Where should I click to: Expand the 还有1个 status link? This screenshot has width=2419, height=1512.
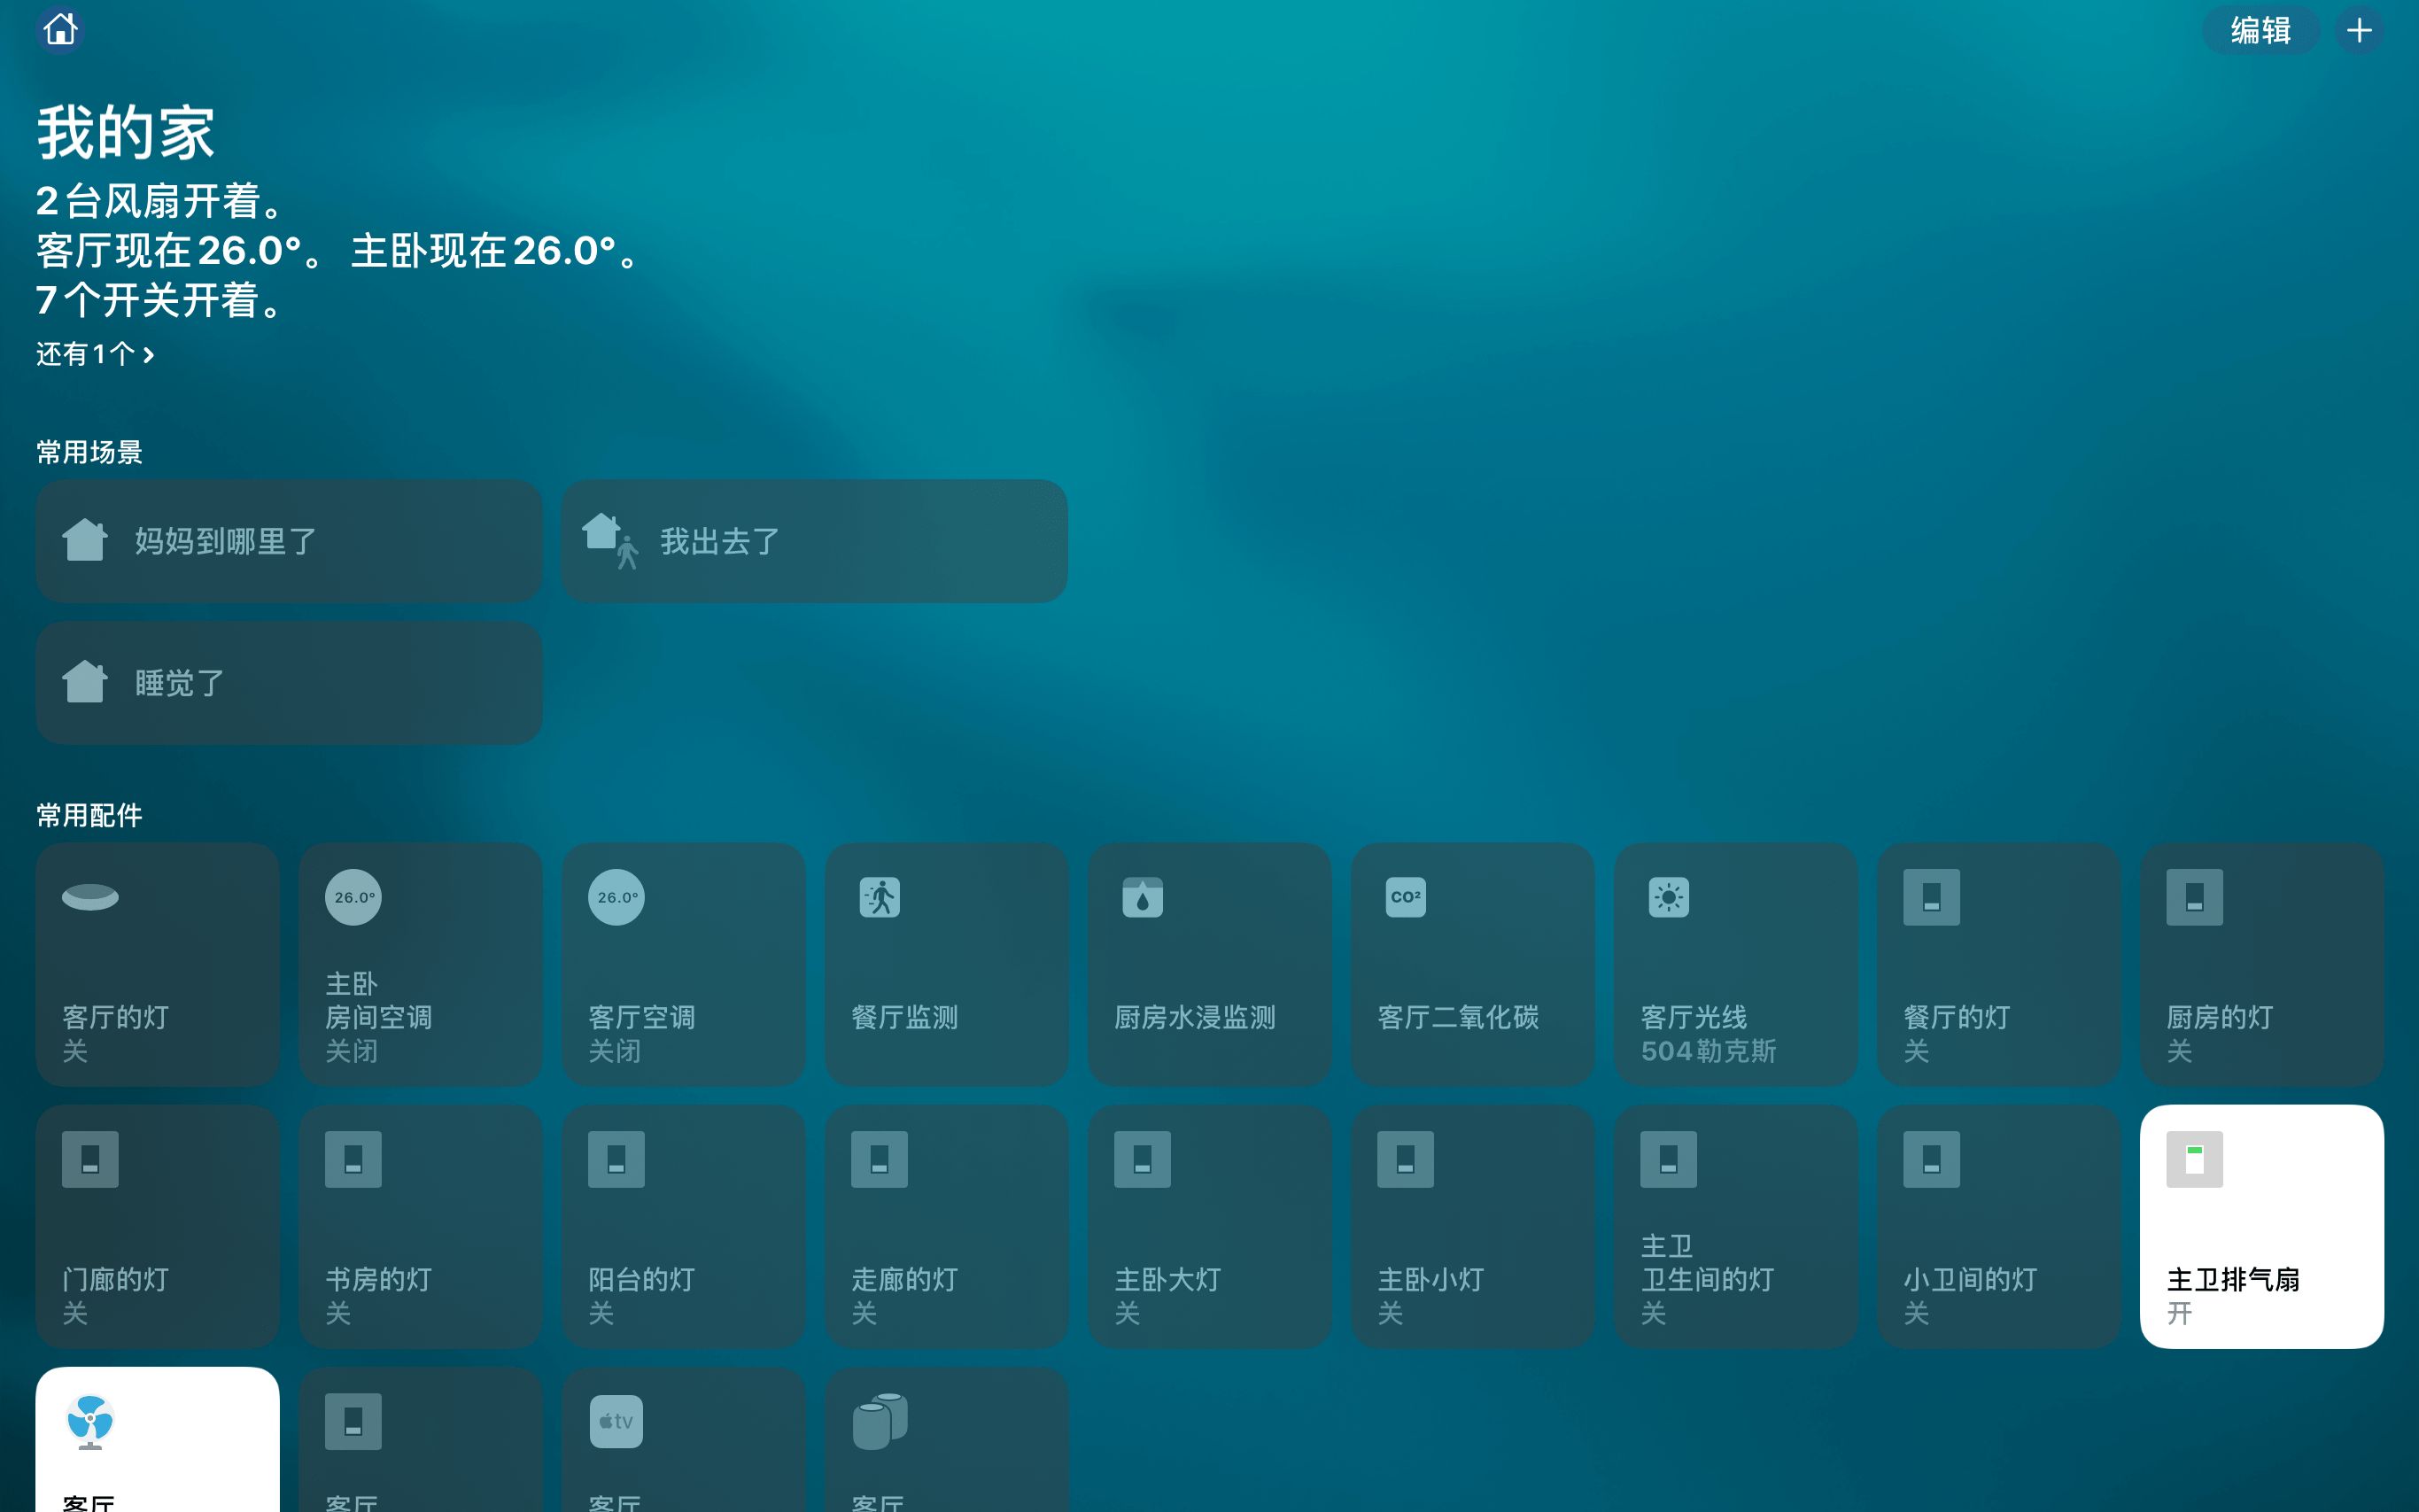coord(95,354)
